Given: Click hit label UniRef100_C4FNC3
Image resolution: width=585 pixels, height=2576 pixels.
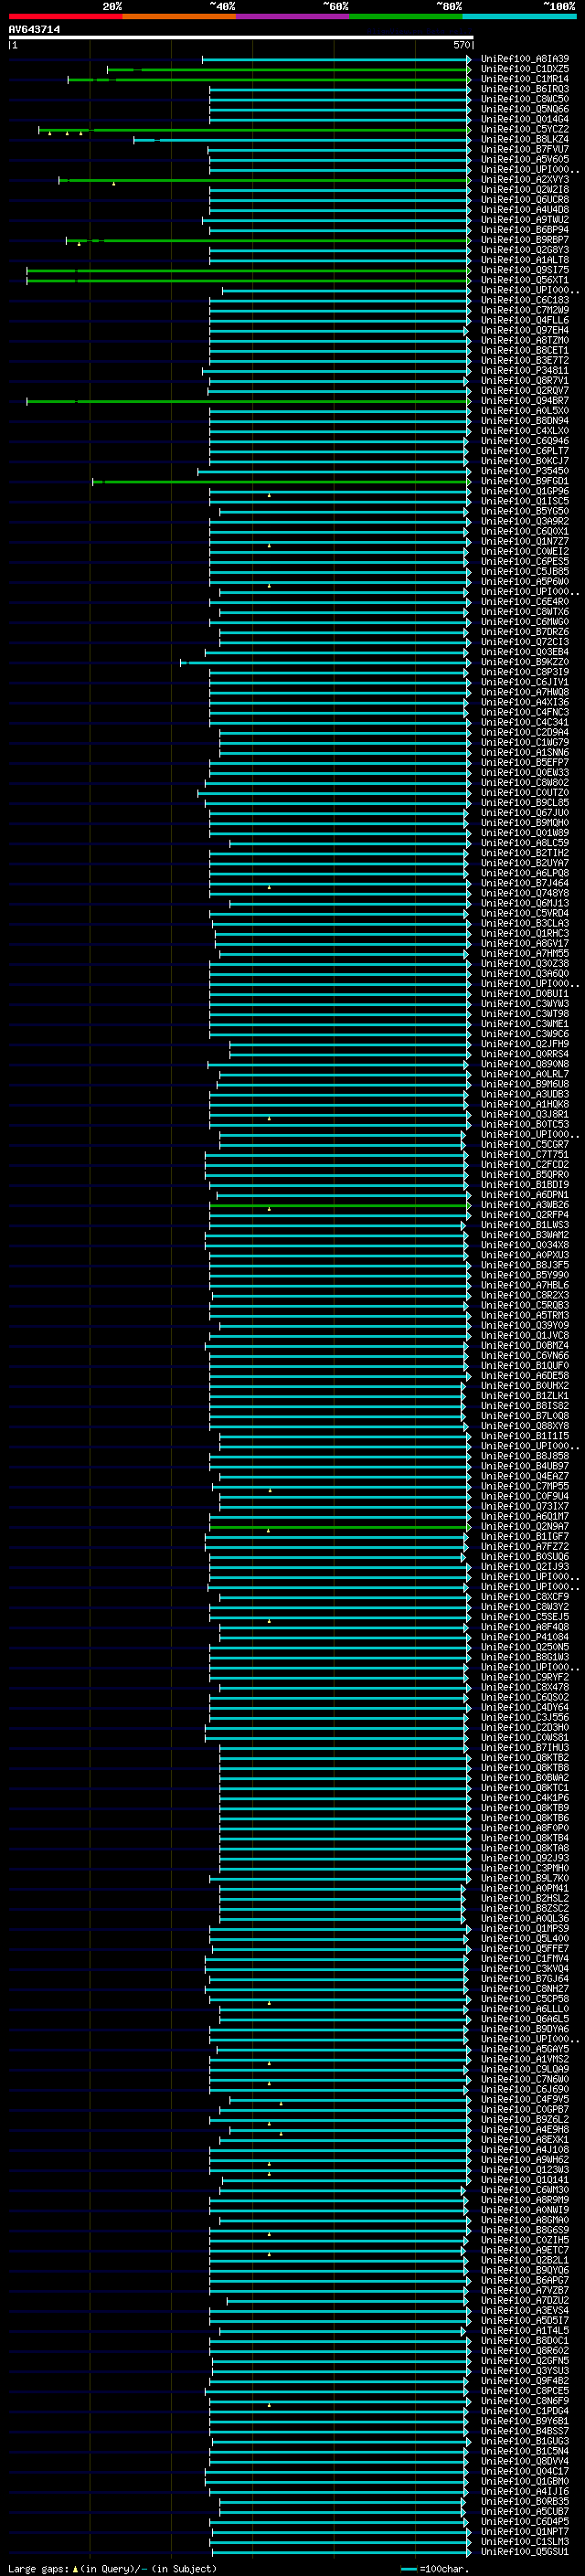Looking at the screenshot, I should click(x=524, y=713).
